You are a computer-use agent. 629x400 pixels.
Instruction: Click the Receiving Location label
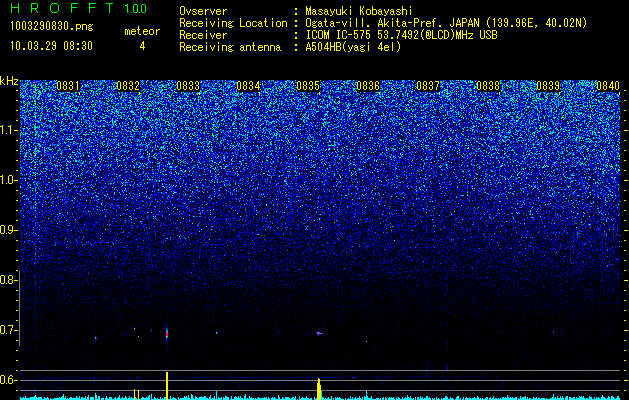click(233, 23)
